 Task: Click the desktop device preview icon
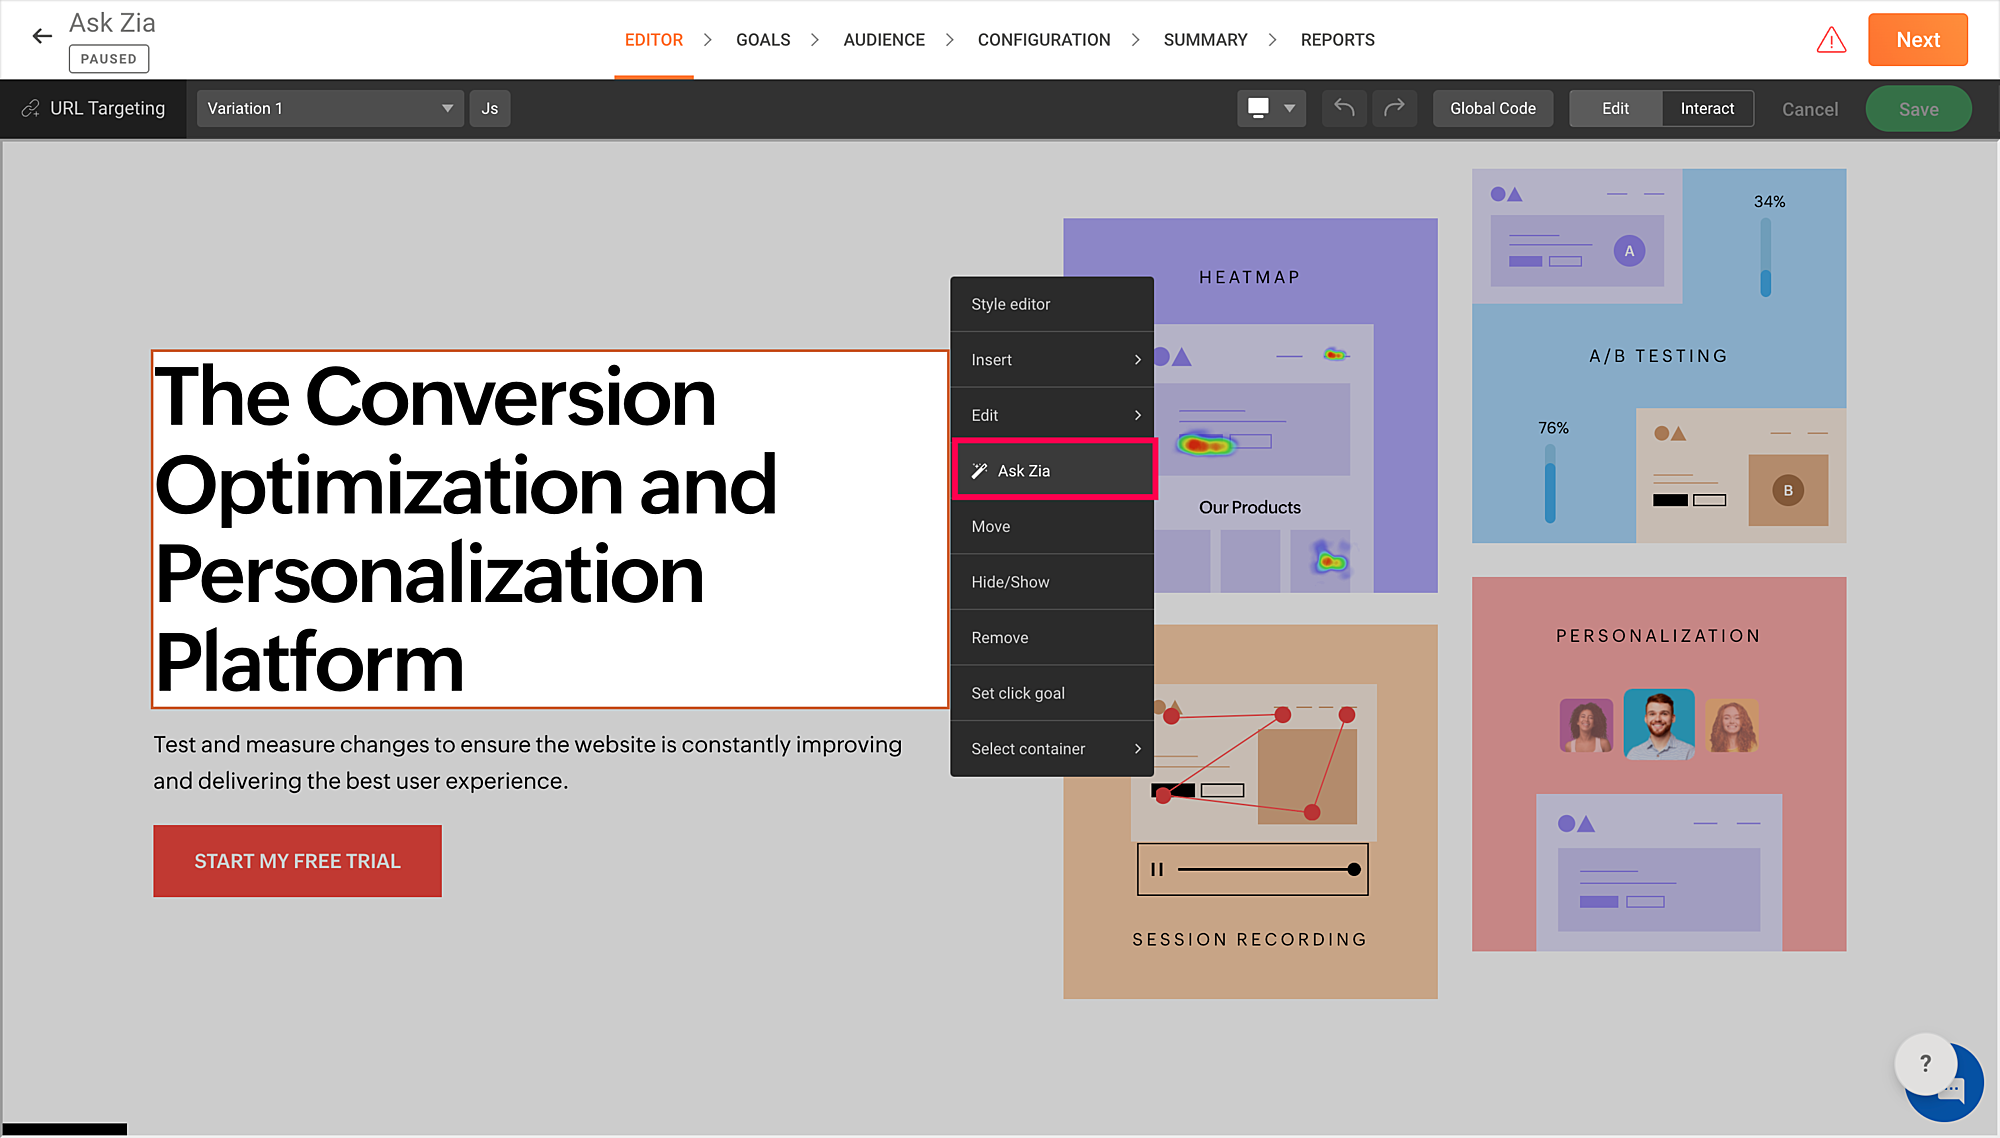pyautogui.click(x=1259, y=108)
